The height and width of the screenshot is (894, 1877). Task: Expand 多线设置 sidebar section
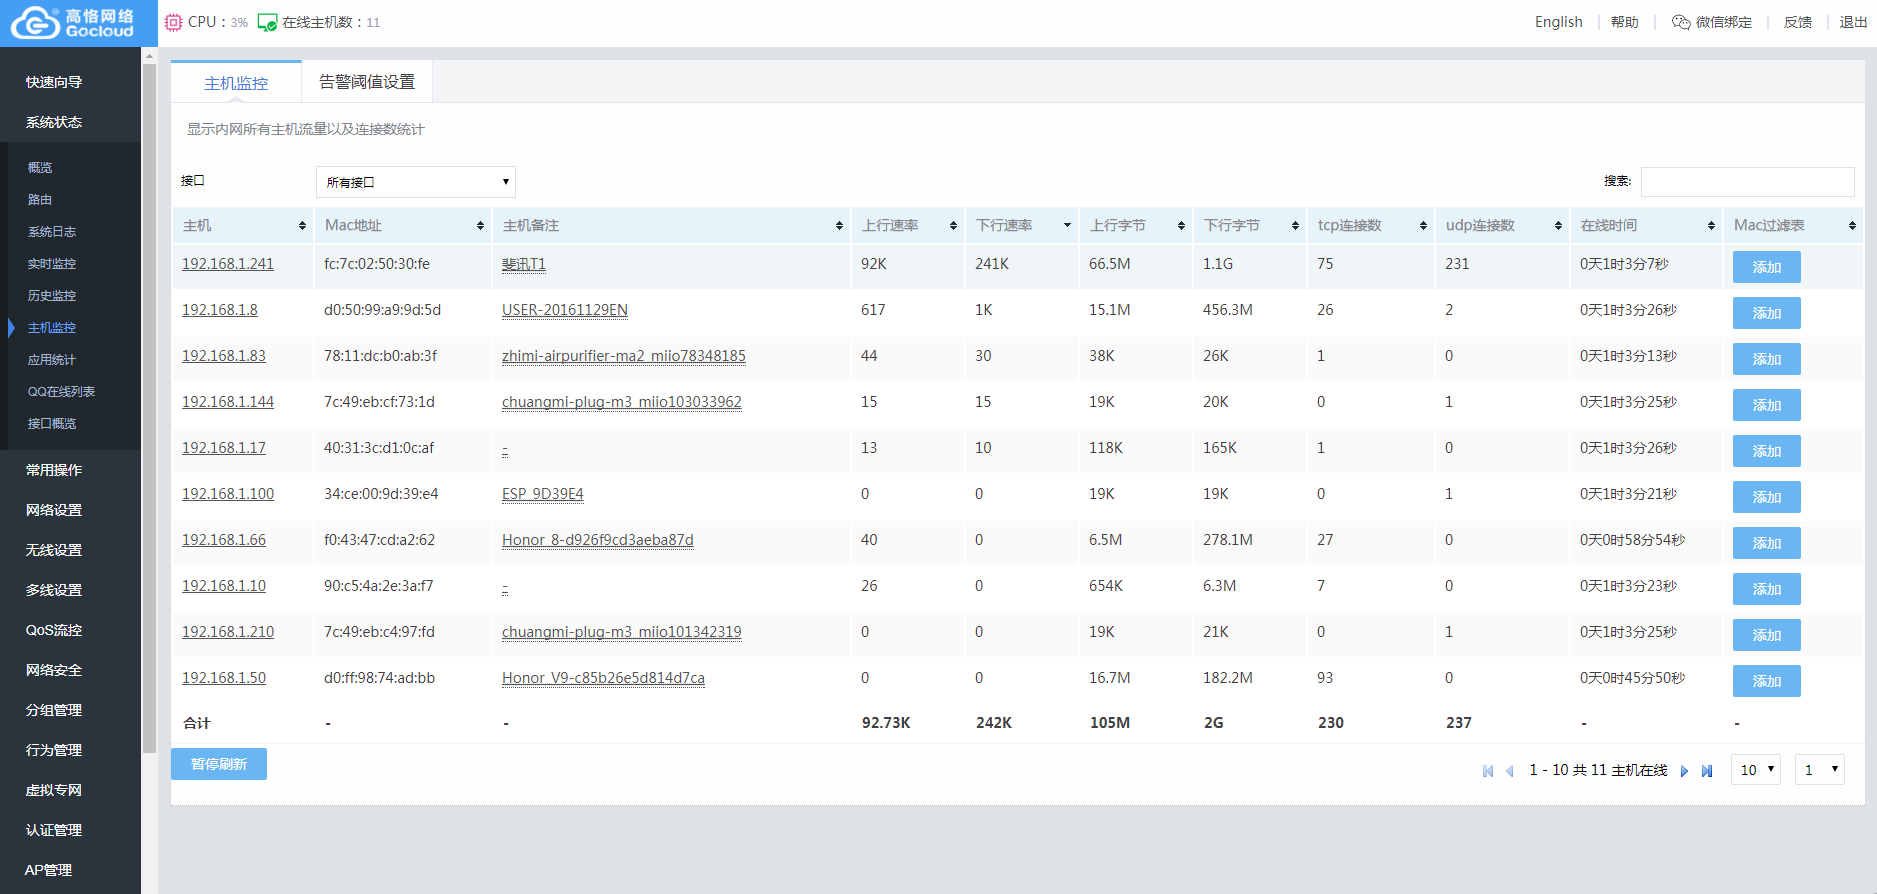[54, 590]
